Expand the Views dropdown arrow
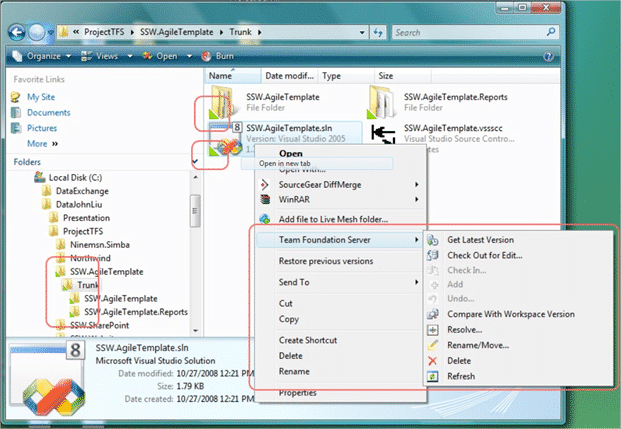Viewport: 621px width, 429px height. 130,56
